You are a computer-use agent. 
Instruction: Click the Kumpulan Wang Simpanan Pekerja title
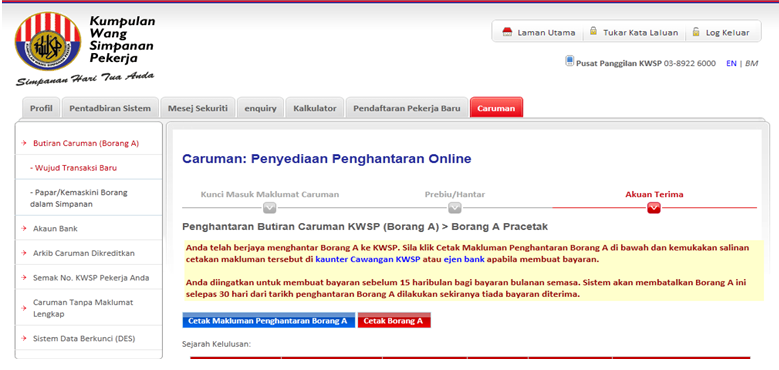pyautogui.click(x=122, y=40)
